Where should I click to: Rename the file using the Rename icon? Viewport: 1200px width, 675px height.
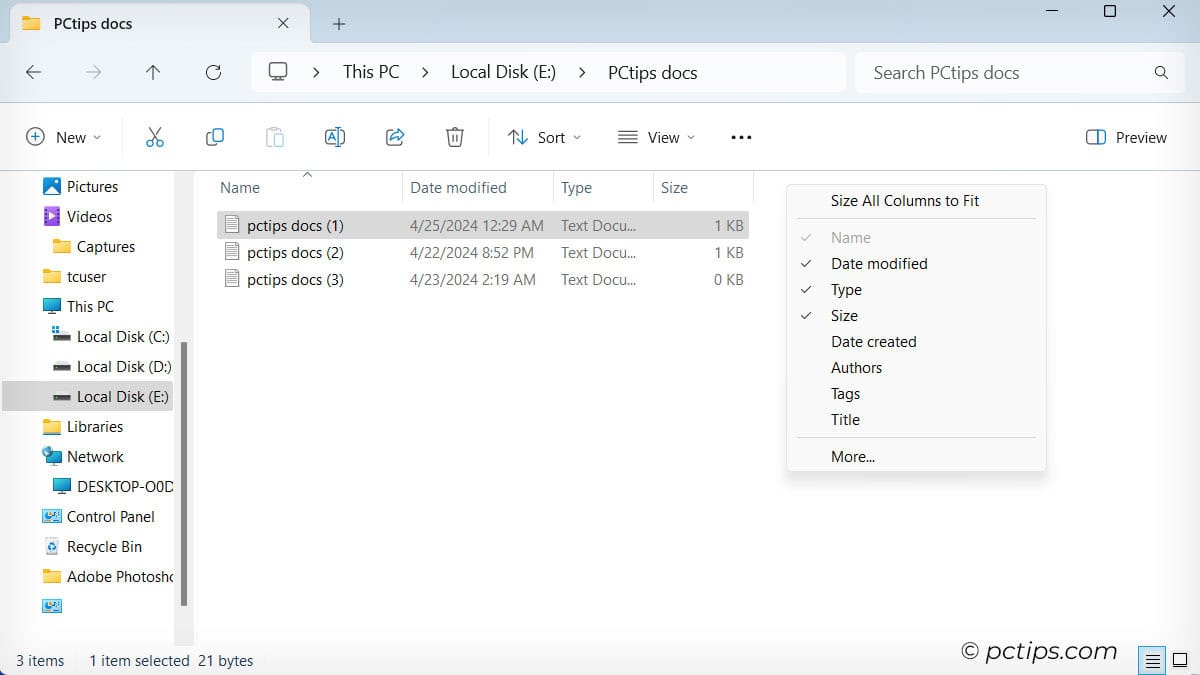[335, 137]
